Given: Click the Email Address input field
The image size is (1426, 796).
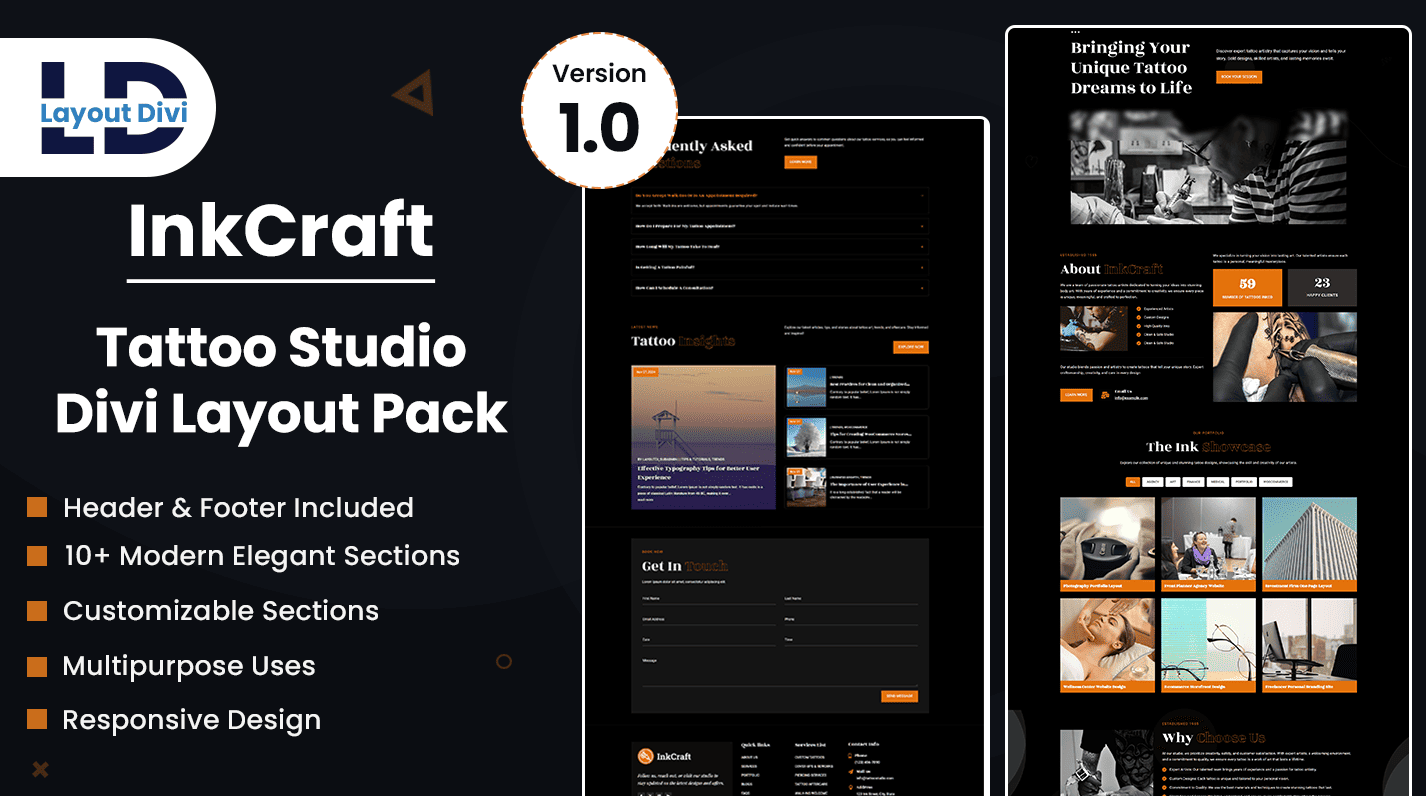Looking at the screenshot, I should (708, 620).
